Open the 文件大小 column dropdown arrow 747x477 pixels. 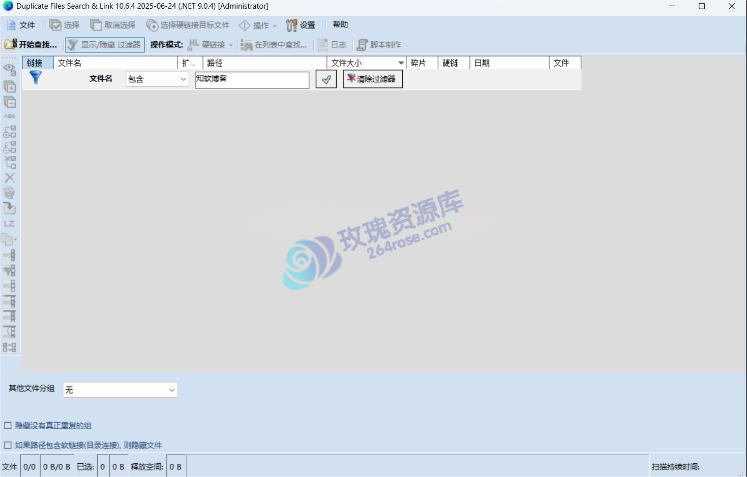[x=401, y=63]
